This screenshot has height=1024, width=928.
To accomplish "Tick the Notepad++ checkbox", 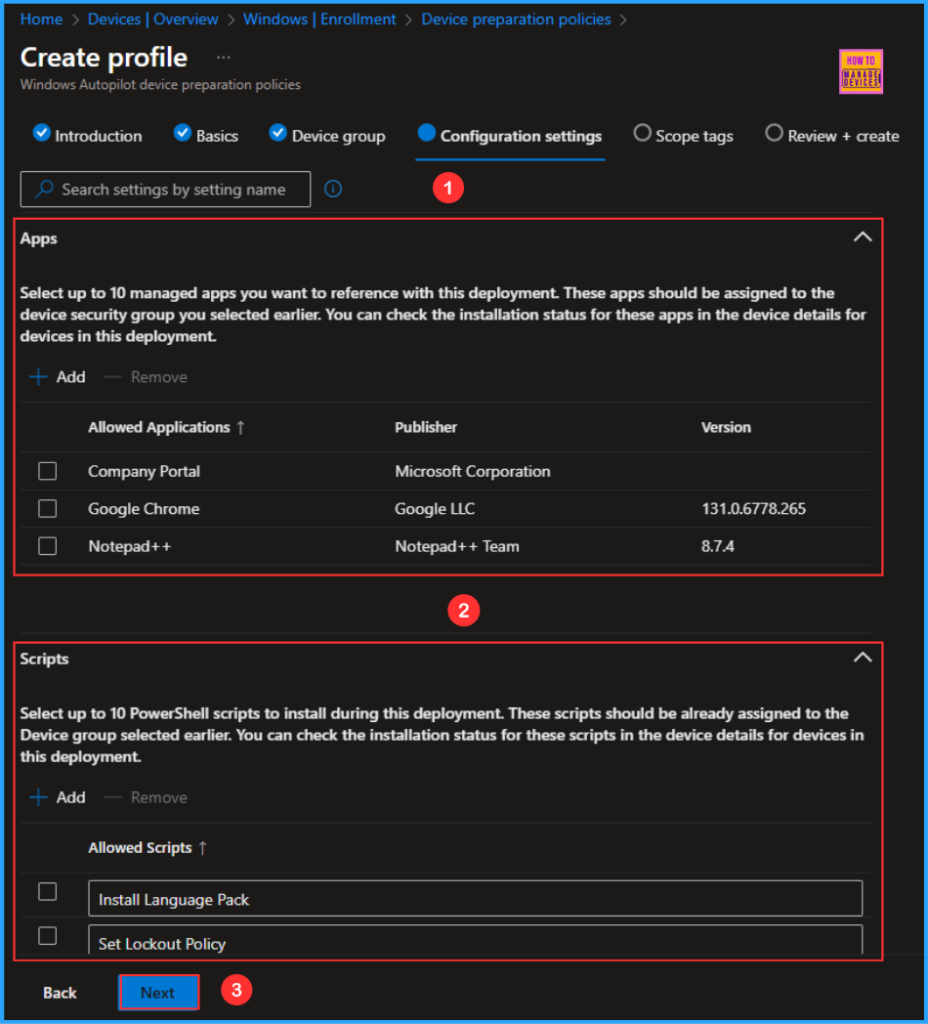I will coord(48,546).
